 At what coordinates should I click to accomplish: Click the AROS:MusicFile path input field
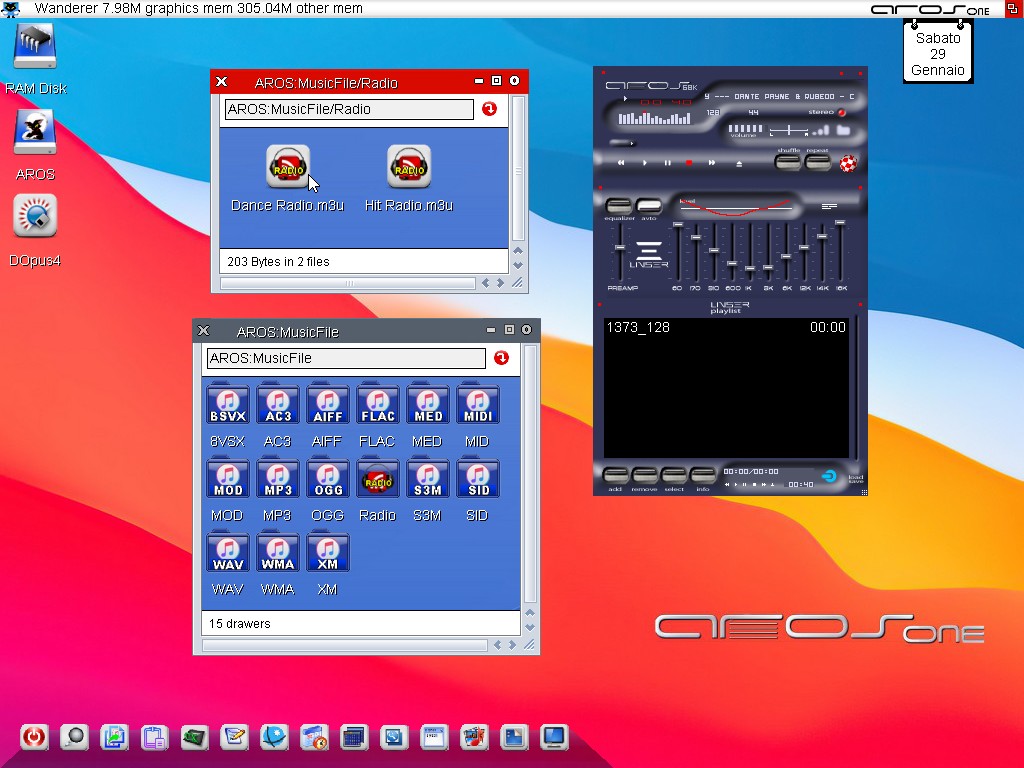[x=345, y=358]
